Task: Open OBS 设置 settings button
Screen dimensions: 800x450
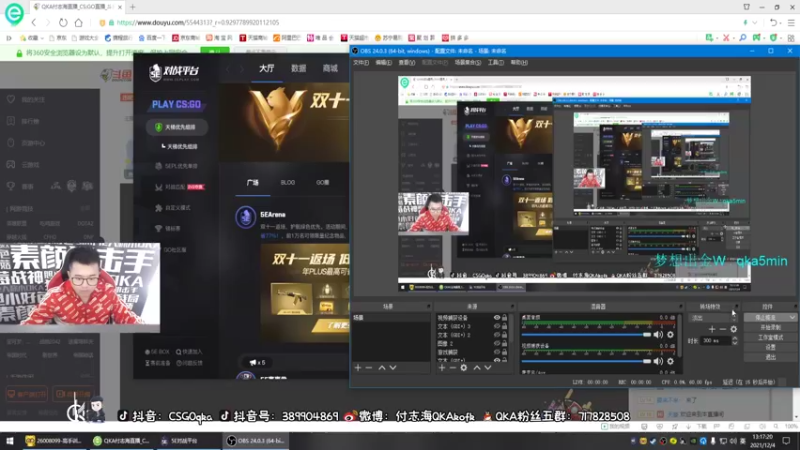Action: 770,347
